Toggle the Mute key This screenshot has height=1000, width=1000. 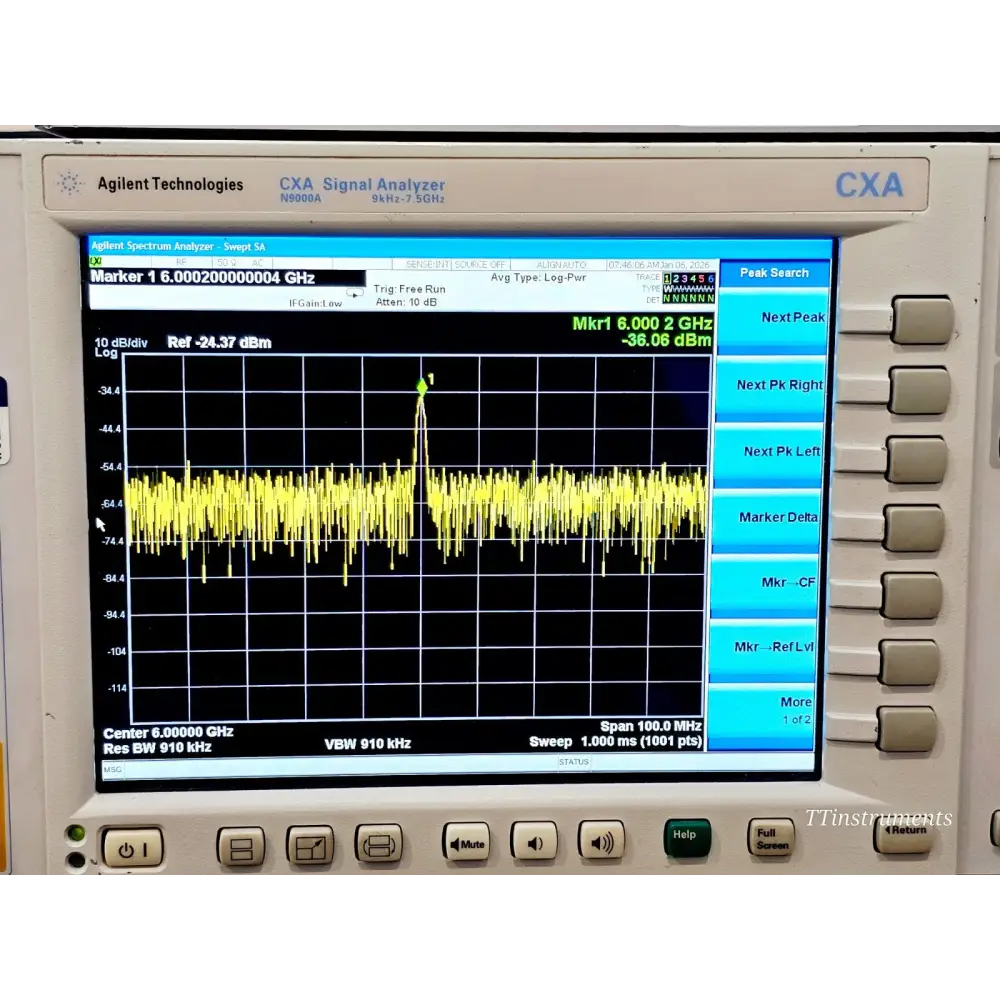[x=466, y=842]
